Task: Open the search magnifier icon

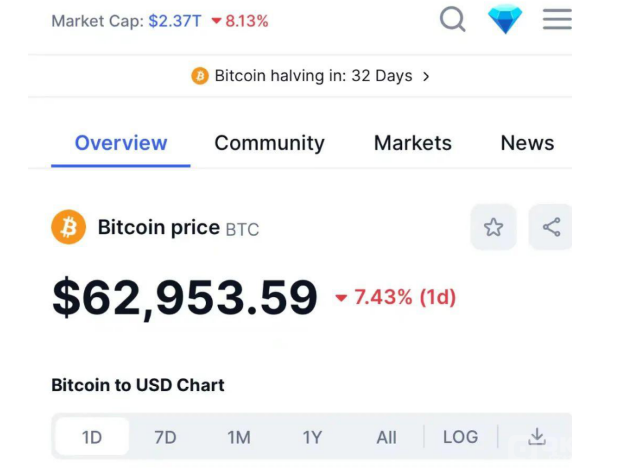Action: point(453,19)
